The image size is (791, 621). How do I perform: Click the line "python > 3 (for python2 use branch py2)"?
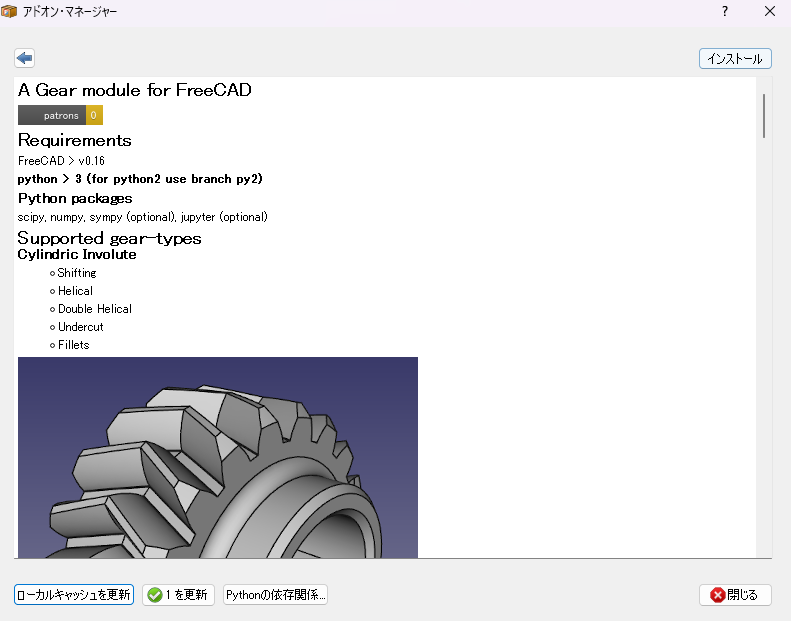pos(140,179)
